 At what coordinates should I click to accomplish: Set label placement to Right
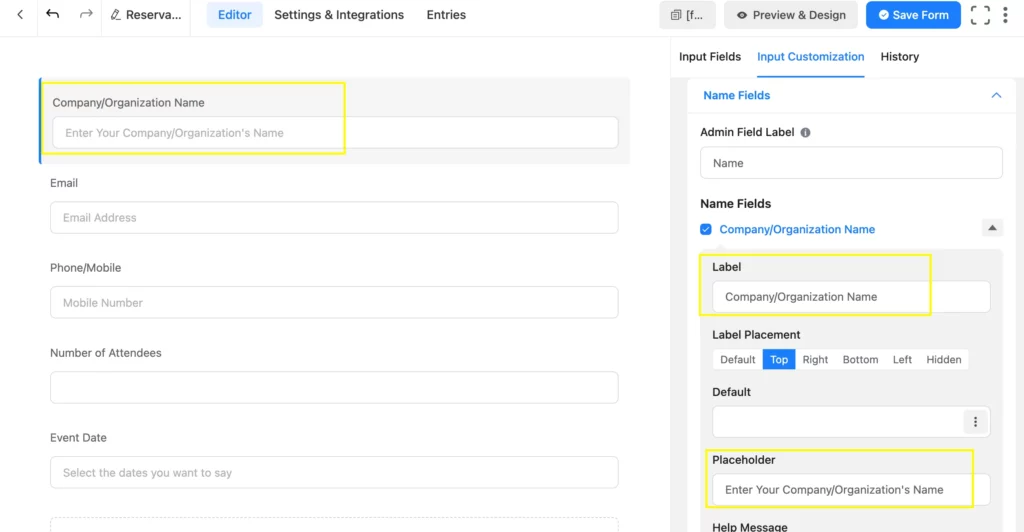(x=815, y=360)
